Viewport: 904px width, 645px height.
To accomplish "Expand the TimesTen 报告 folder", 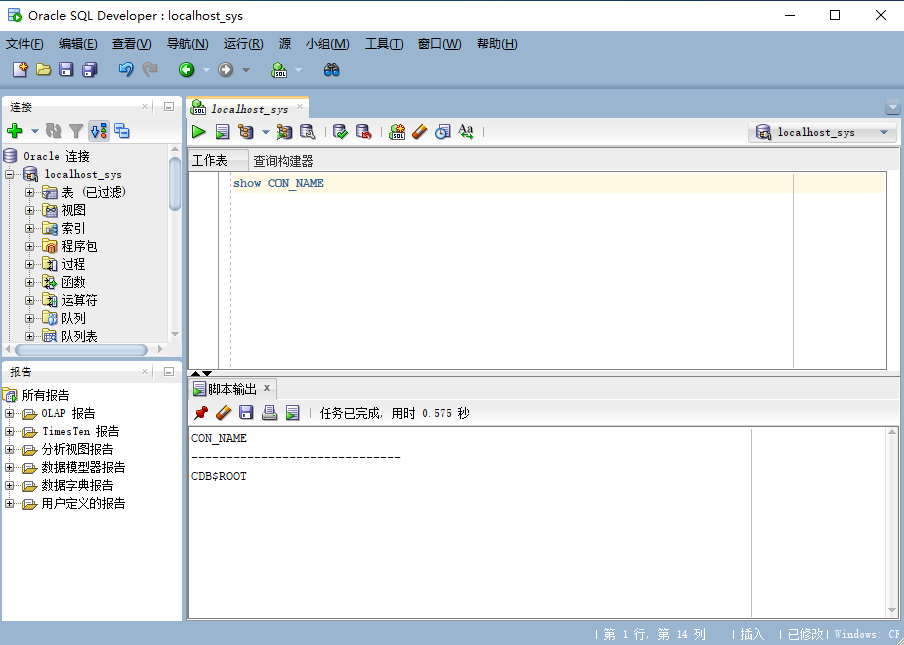I will pos(10,431).
